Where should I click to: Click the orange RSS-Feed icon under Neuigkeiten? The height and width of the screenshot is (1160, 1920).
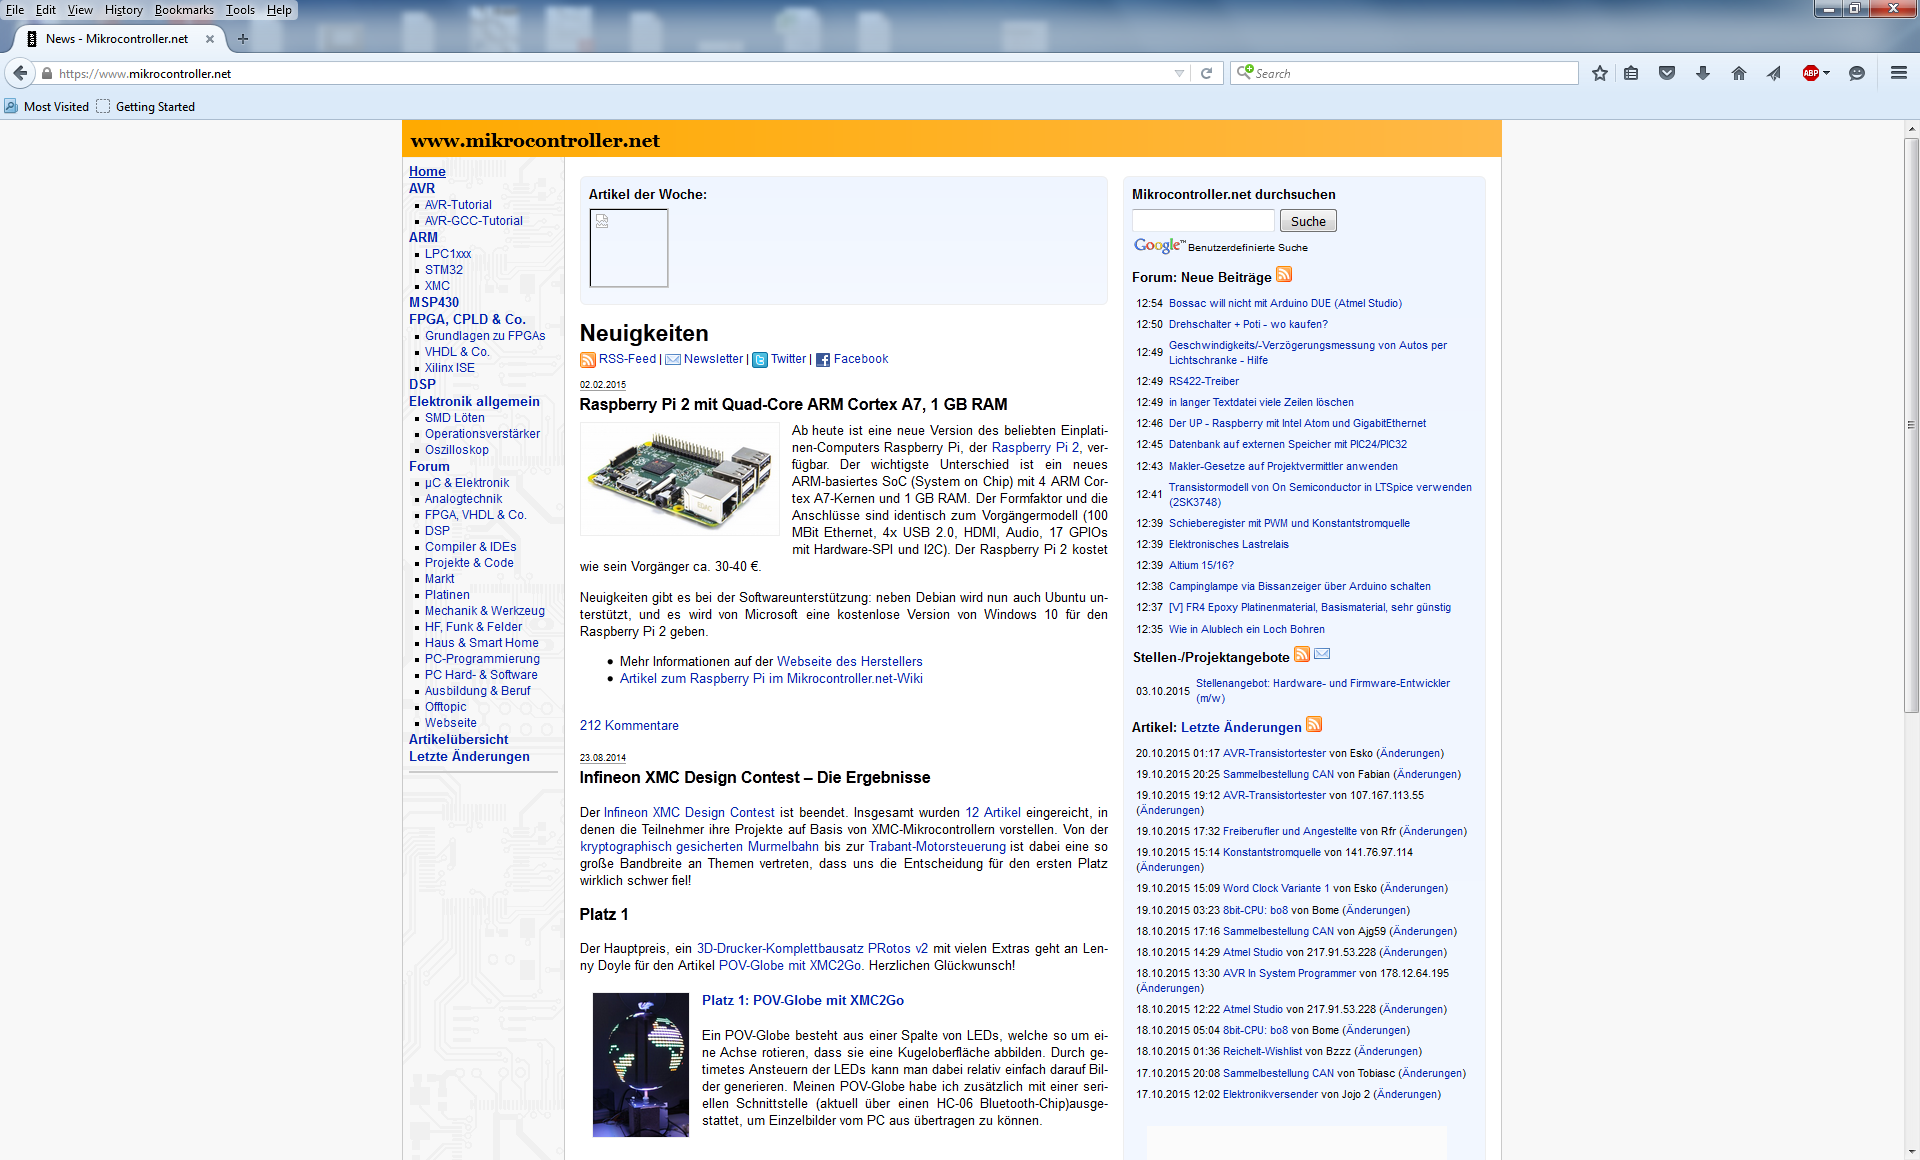[588, 360]
